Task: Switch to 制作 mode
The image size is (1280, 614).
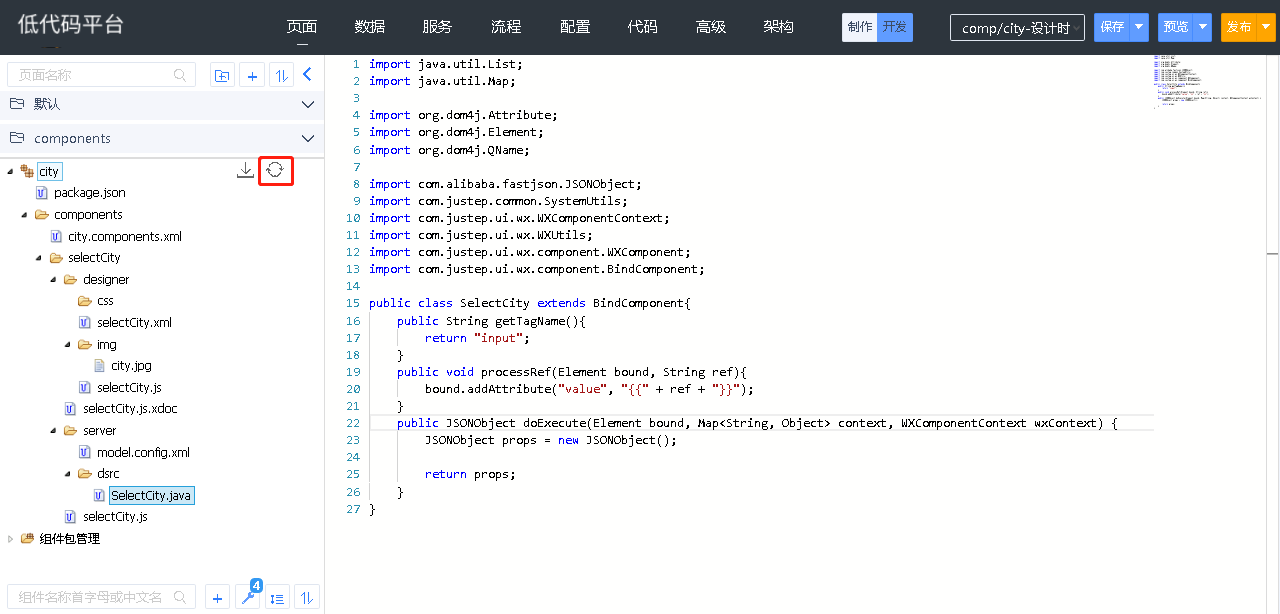Action: click(x=860, y=27)
